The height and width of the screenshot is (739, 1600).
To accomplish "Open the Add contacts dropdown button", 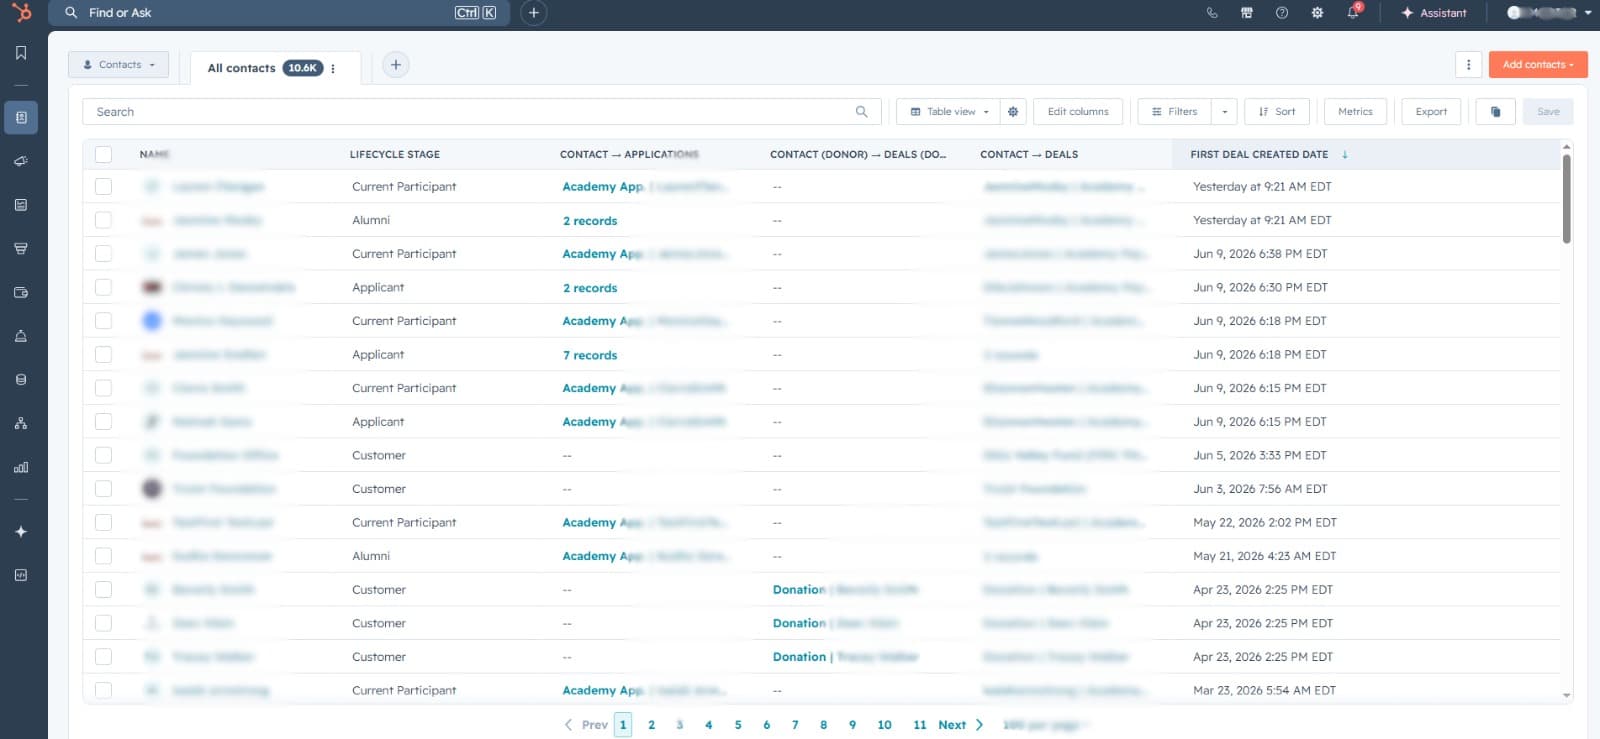I will pyautogui.click(x=1538, y=65).
